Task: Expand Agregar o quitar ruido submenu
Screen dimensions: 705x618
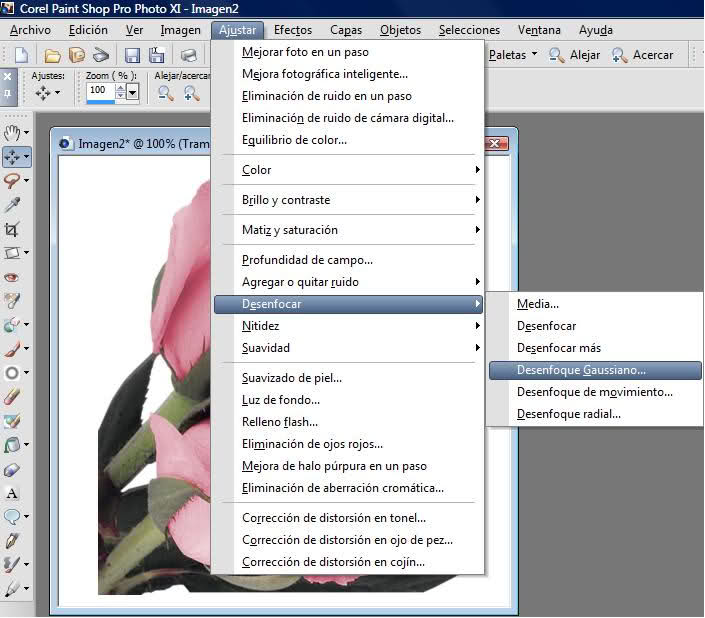Action: point(348,282)
